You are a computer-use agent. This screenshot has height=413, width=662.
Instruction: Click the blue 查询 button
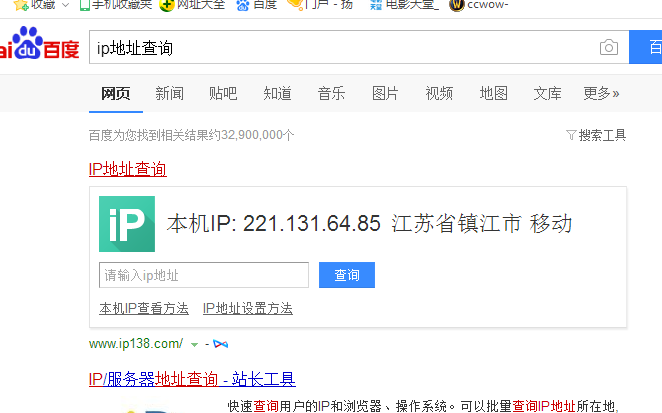coord(346,275)
